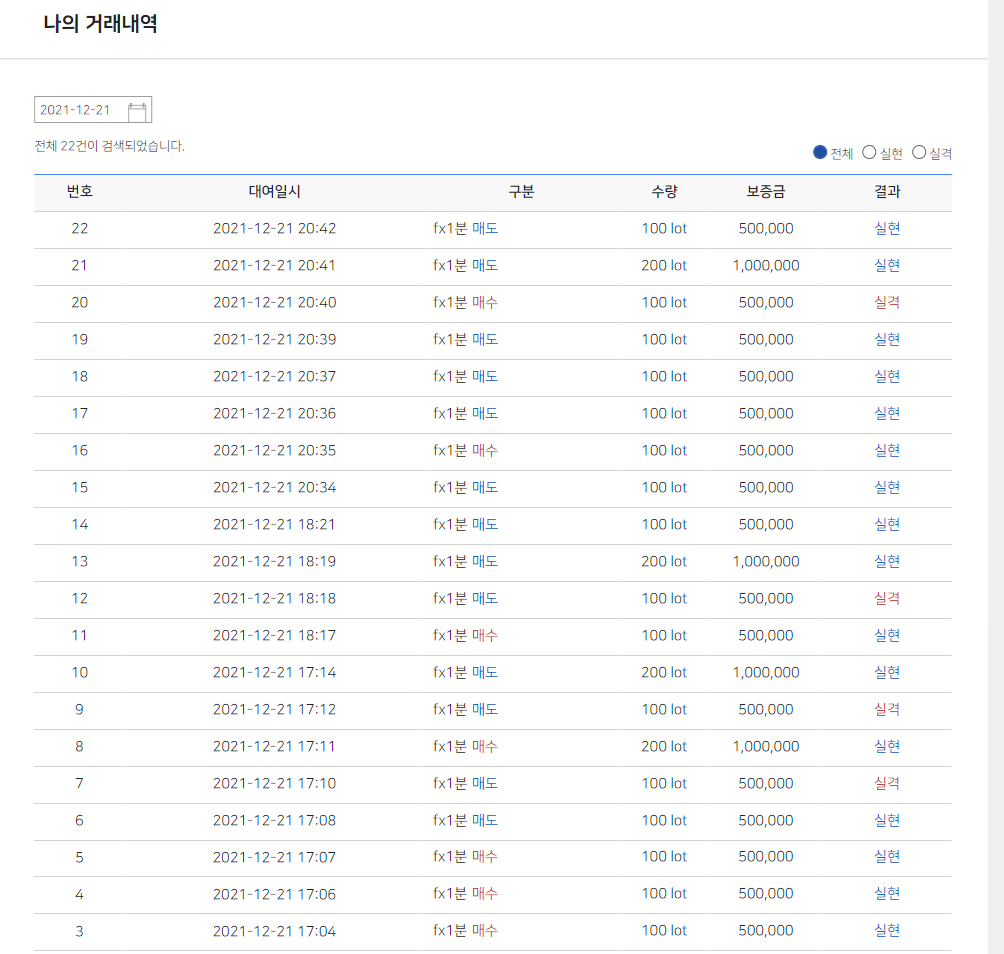Image resolution: width=1004 pixels, height=954 pixels.
Task: Click 500,000 deposit in row 18
Action: click(766, 376)
